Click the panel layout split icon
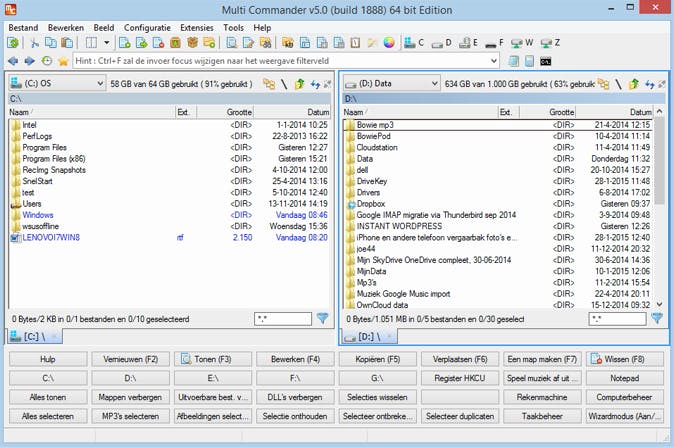The width and height of the screenshot is (674, 447). pyautogui.click(x=91, y=43)
